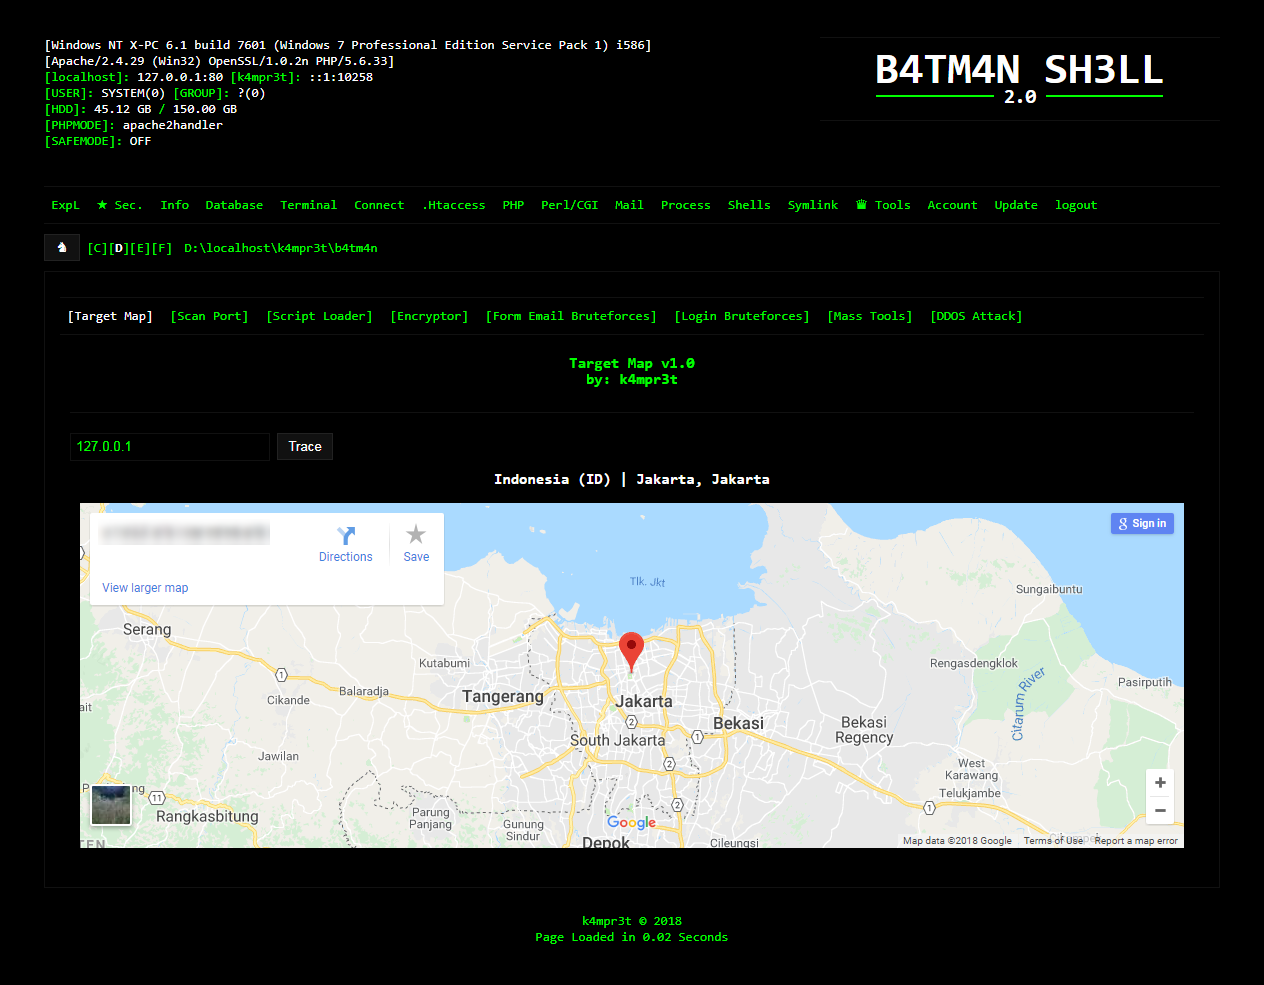Click the Bekasi Regency map label

point(864,729)
